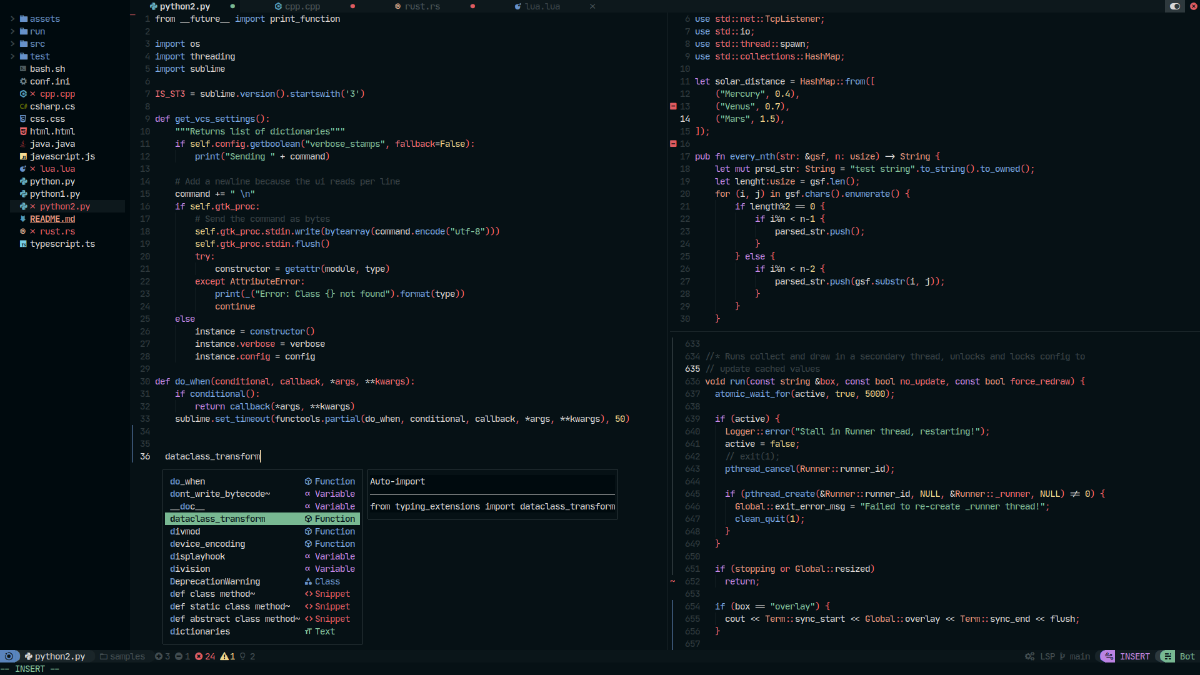Click the red error icon in status bar

pos(198,656)
